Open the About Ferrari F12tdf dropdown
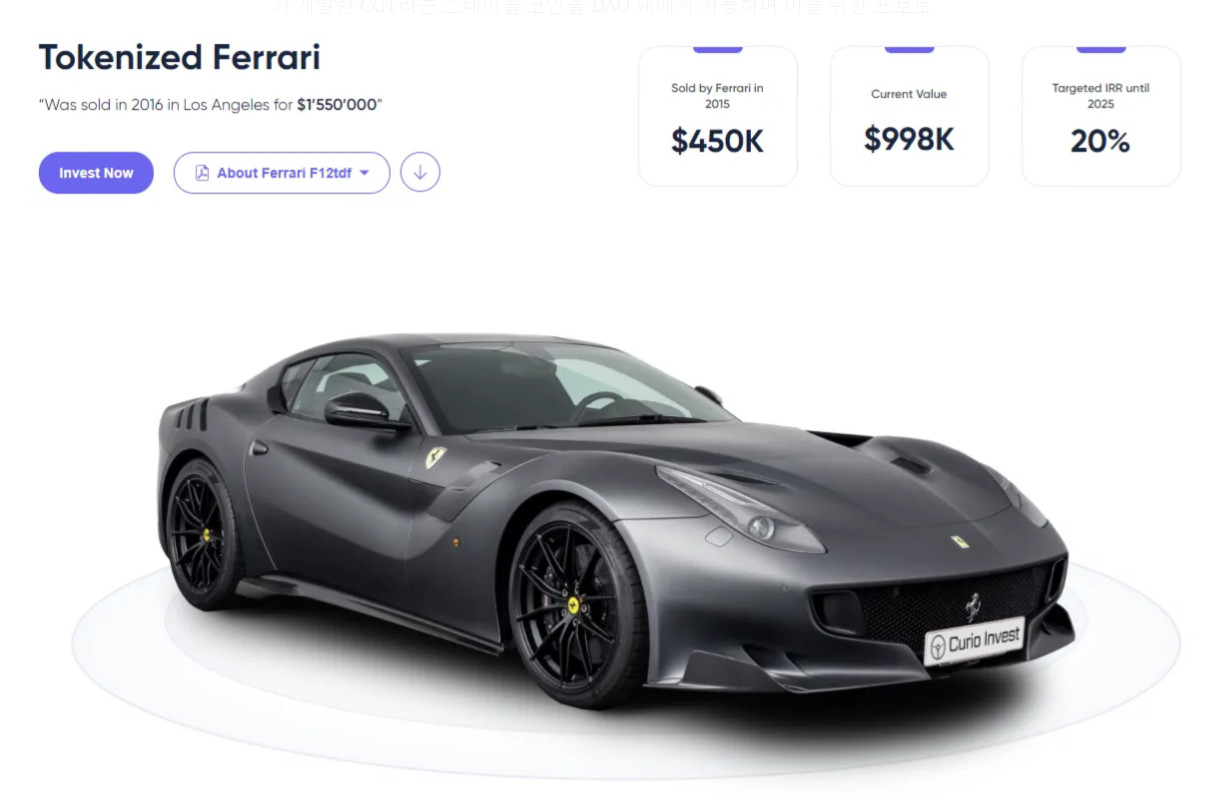 coord(282,173)
